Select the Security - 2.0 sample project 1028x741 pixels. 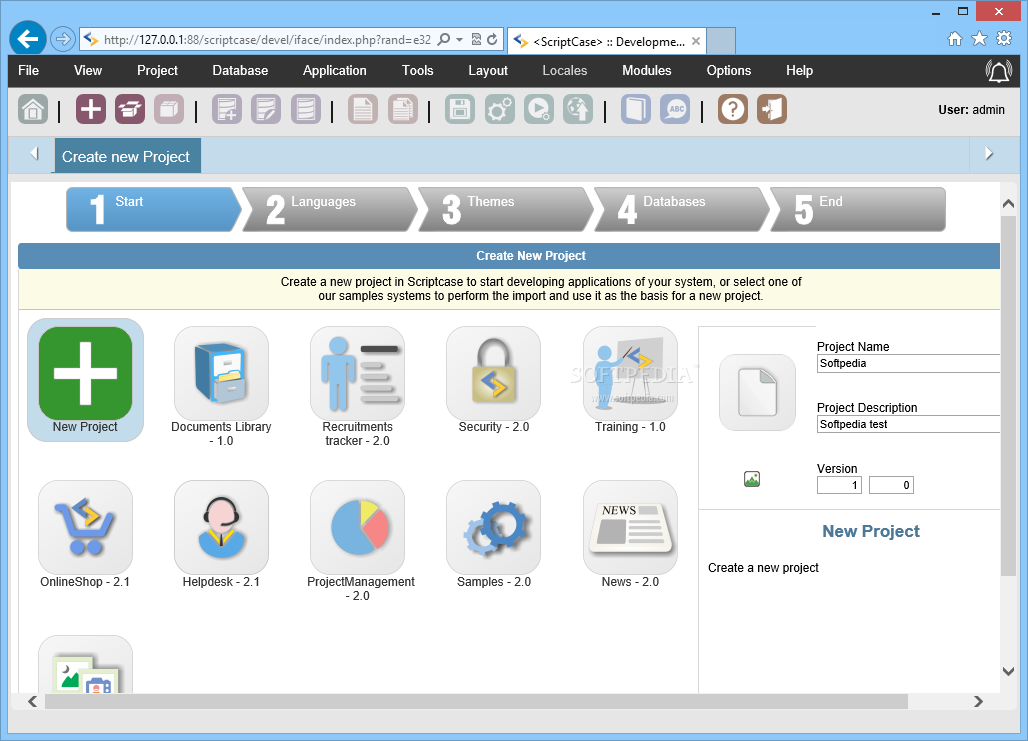click(x=494, y=374)
